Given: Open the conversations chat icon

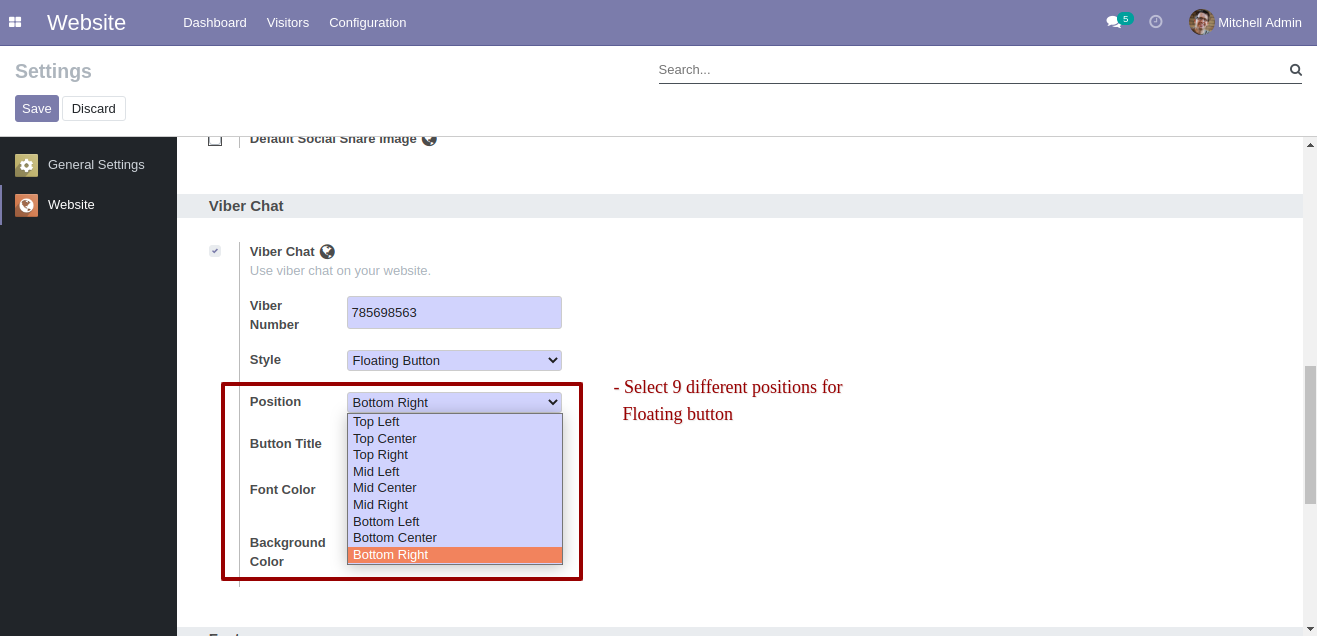Looking at the screenshot, I should coord(1113,22).
